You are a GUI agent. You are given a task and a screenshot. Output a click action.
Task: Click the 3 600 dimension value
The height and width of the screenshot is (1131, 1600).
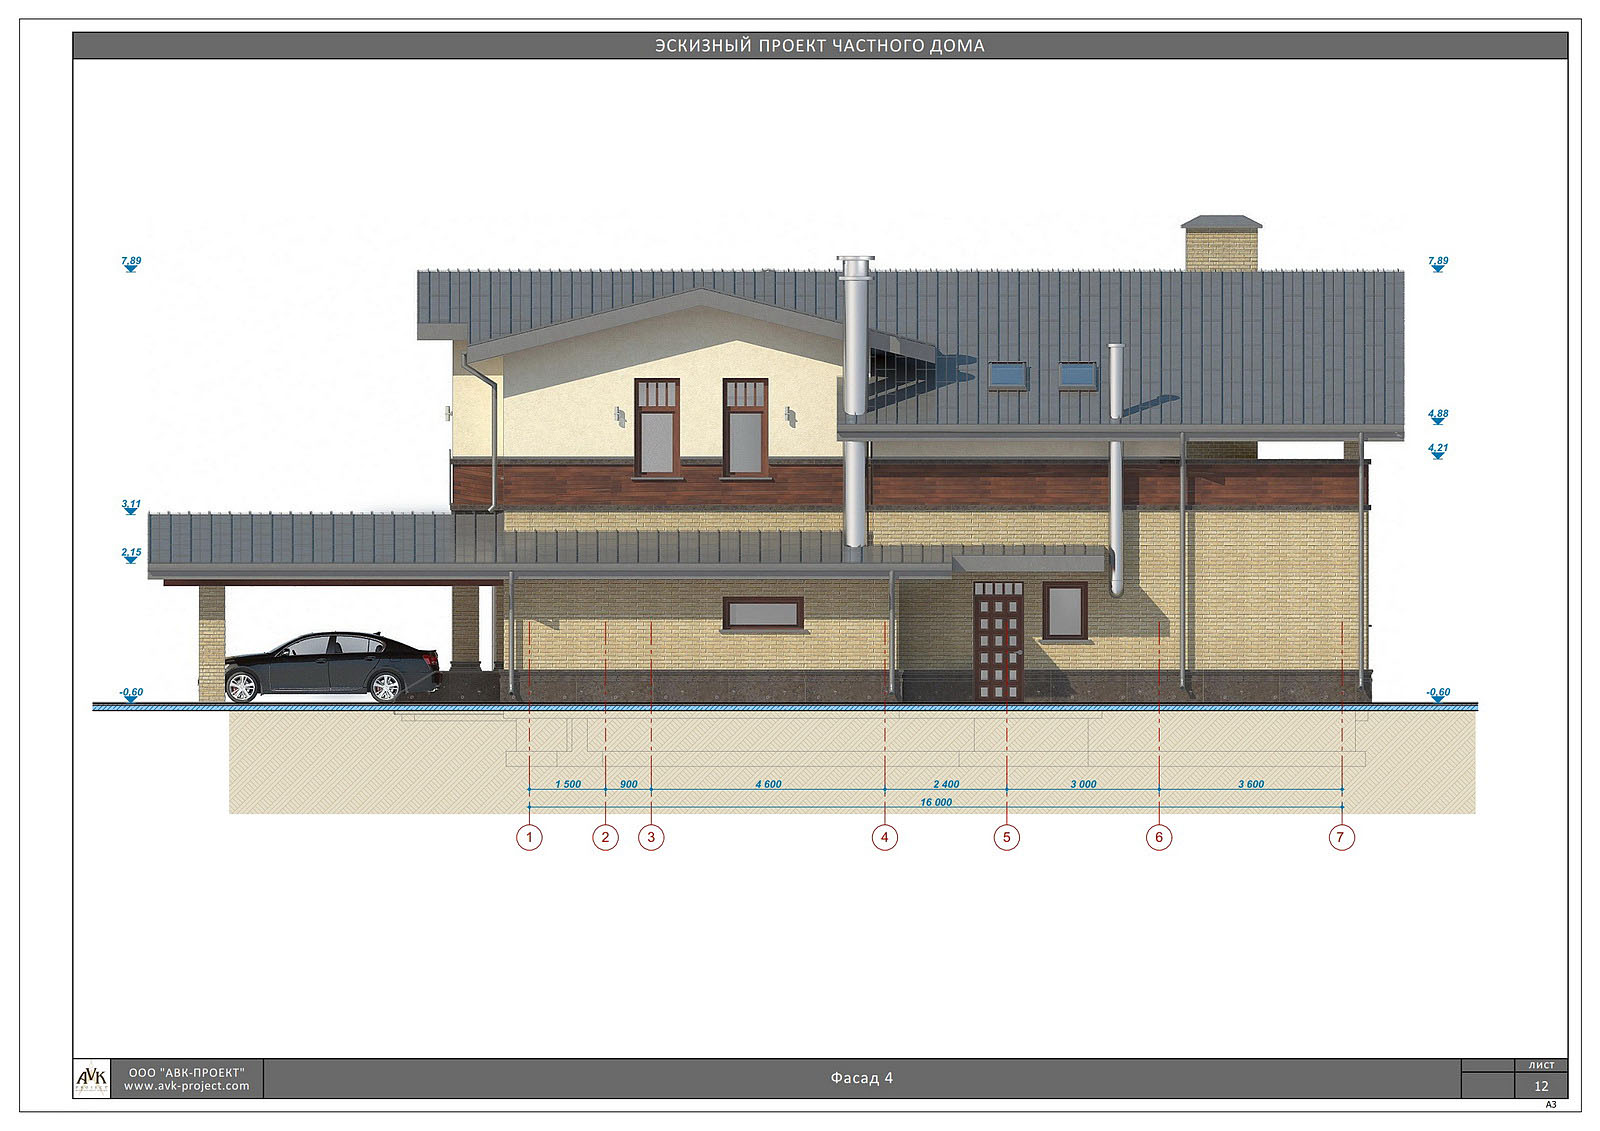1251,784
